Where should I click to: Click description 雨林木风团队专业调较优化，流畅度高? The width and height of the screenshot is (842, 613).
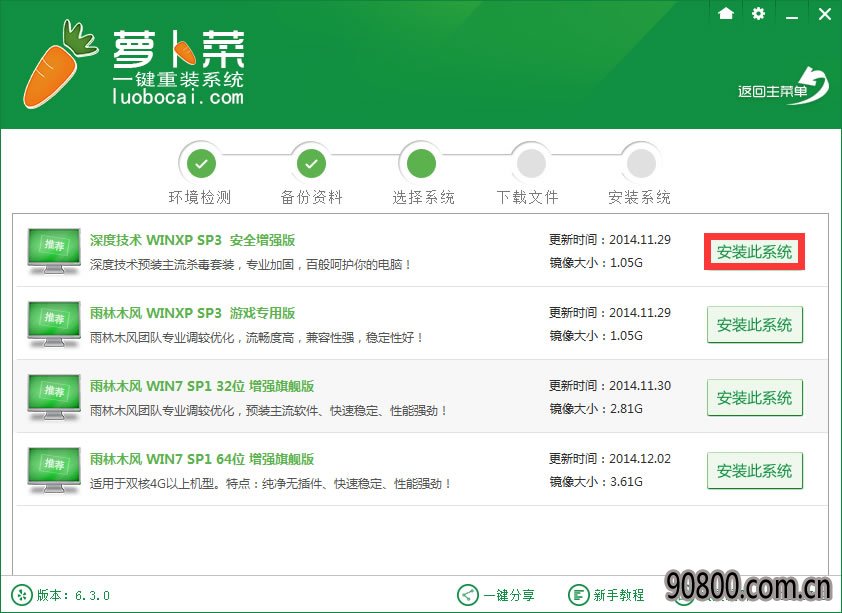[x=256, y=338]
